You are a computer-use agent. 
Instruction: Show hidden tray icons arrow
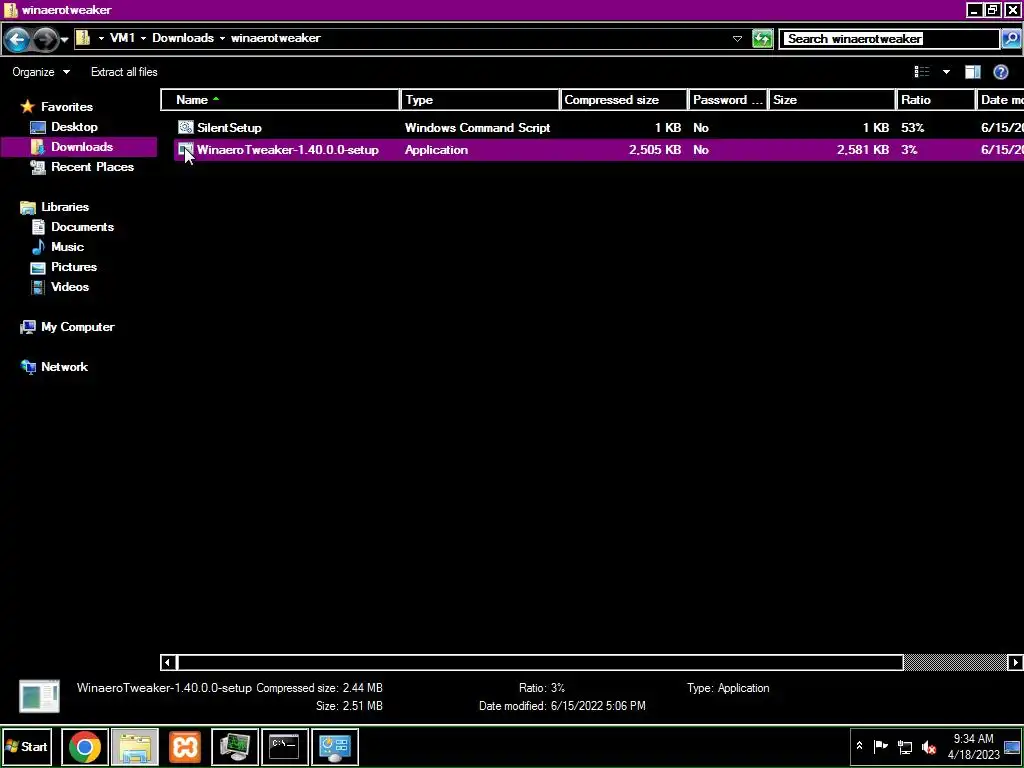coord(859,746)
